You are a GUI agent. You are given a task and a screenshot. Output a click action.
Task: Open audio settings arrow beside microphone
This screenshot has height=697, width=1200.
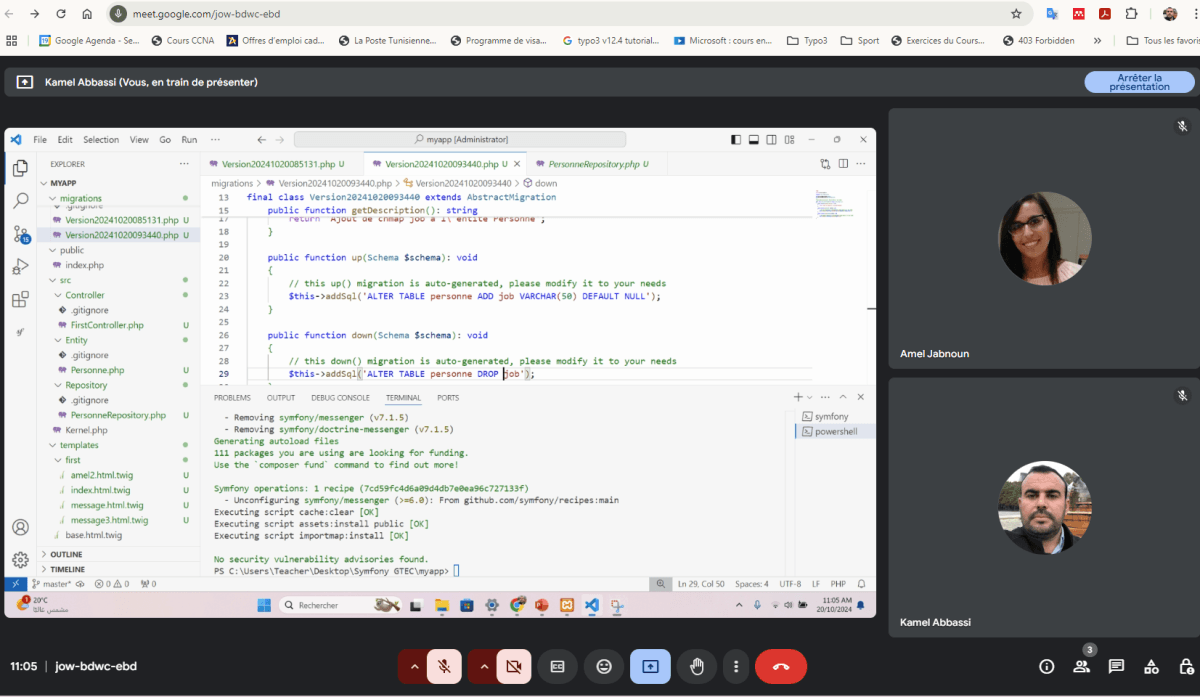click(414, 666)
